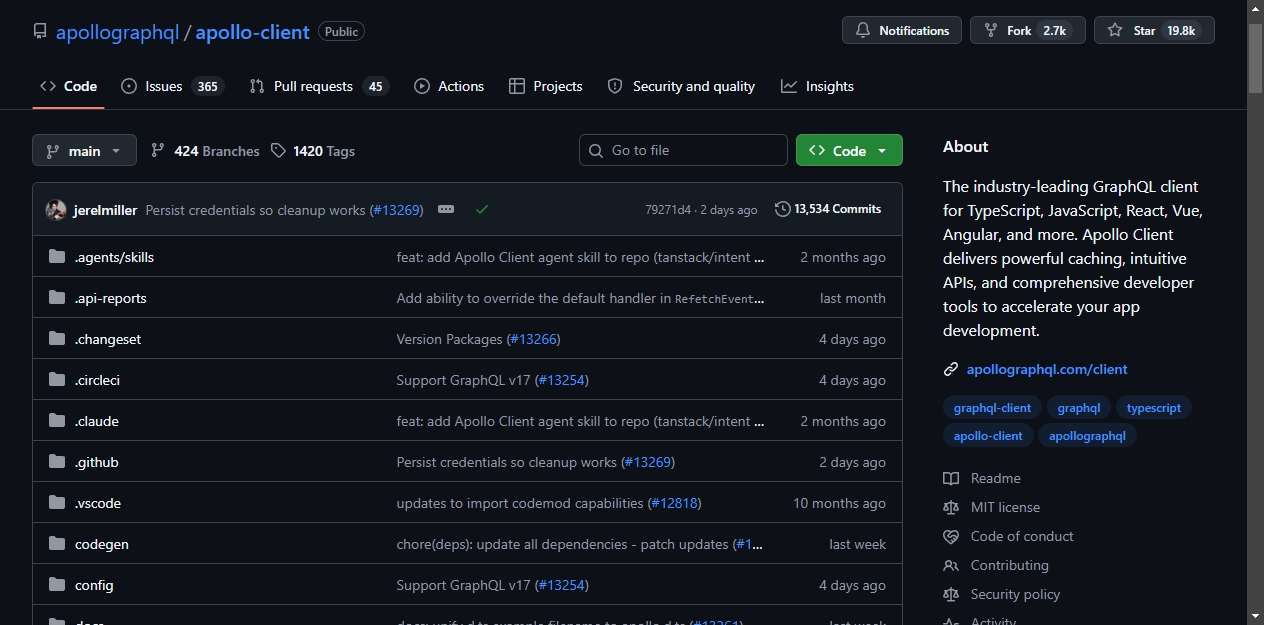
Task: Click the '10 months ago' timestamp
Action: point(839,503)
